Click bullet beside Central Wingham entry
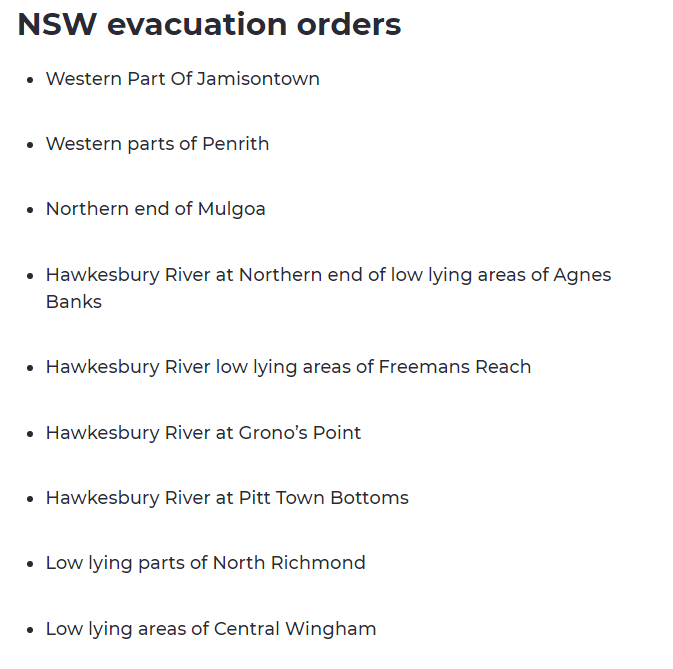The width and height of the screenshot is (673, 669). [x=30, y=630]
